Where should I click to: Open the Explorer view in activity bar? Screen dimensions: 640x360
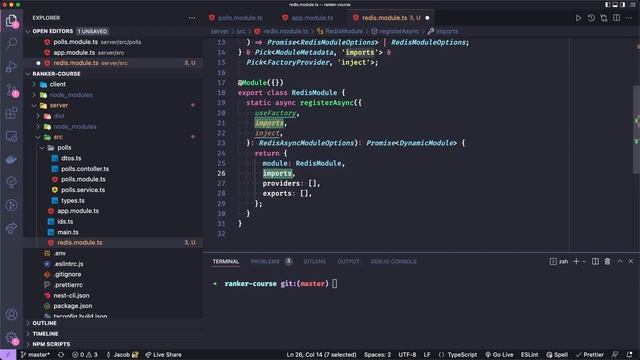point(11,20)
